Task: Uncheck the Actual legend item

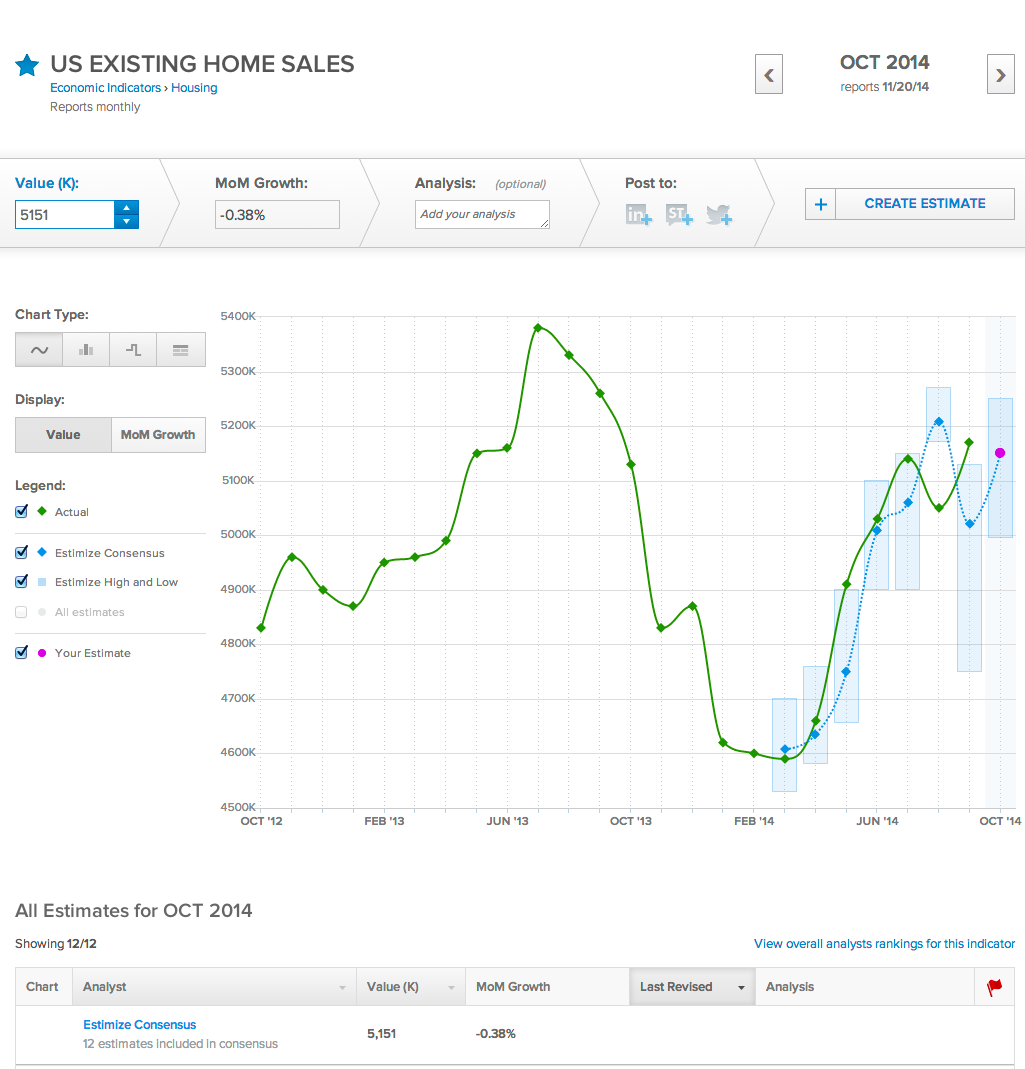Action: 21,511
